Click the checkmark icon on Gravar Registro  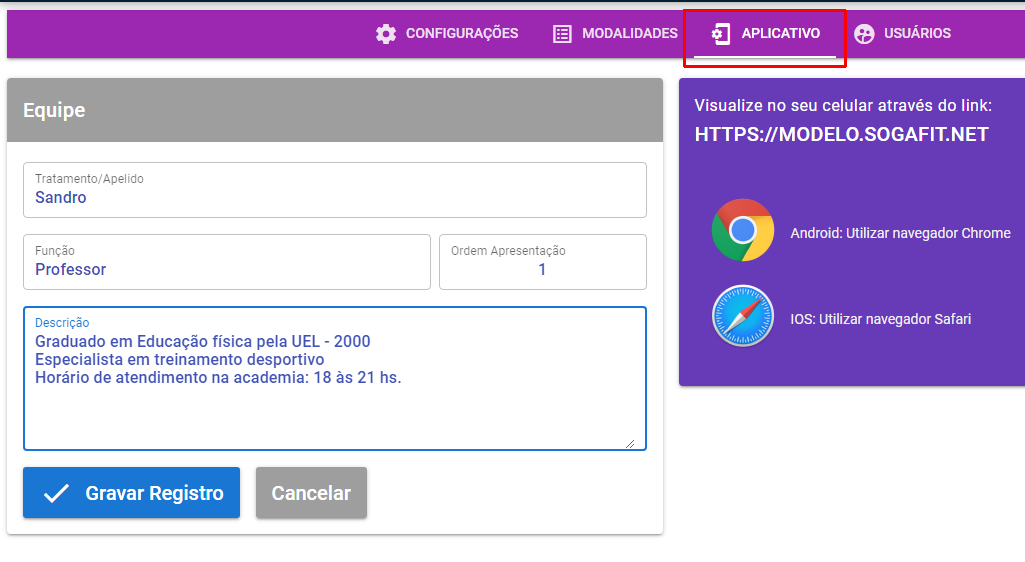pos(57,493)
